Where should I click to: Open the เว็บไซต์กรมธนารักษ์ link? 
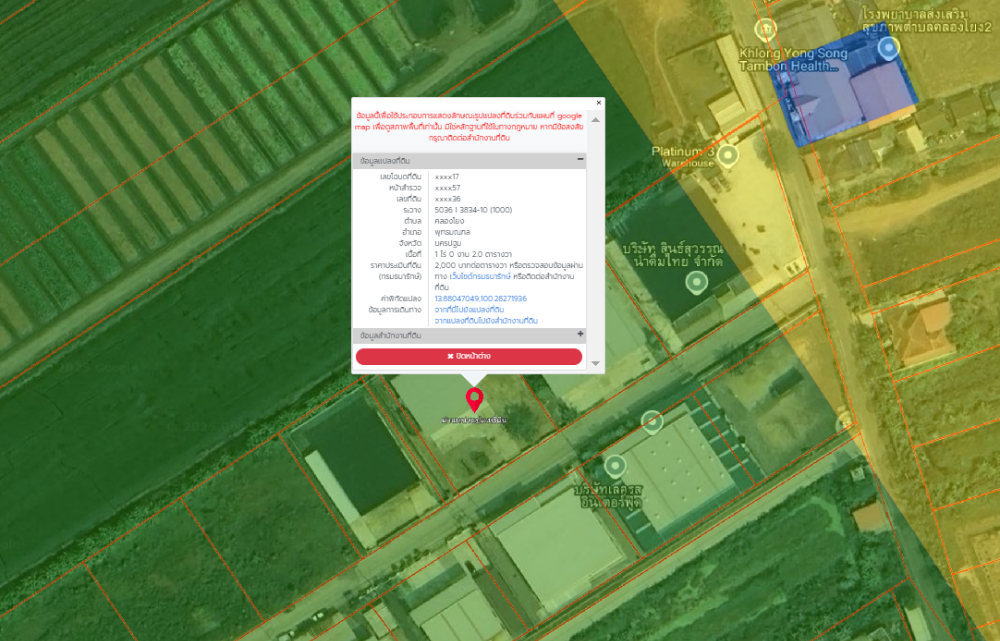[480, 275]
